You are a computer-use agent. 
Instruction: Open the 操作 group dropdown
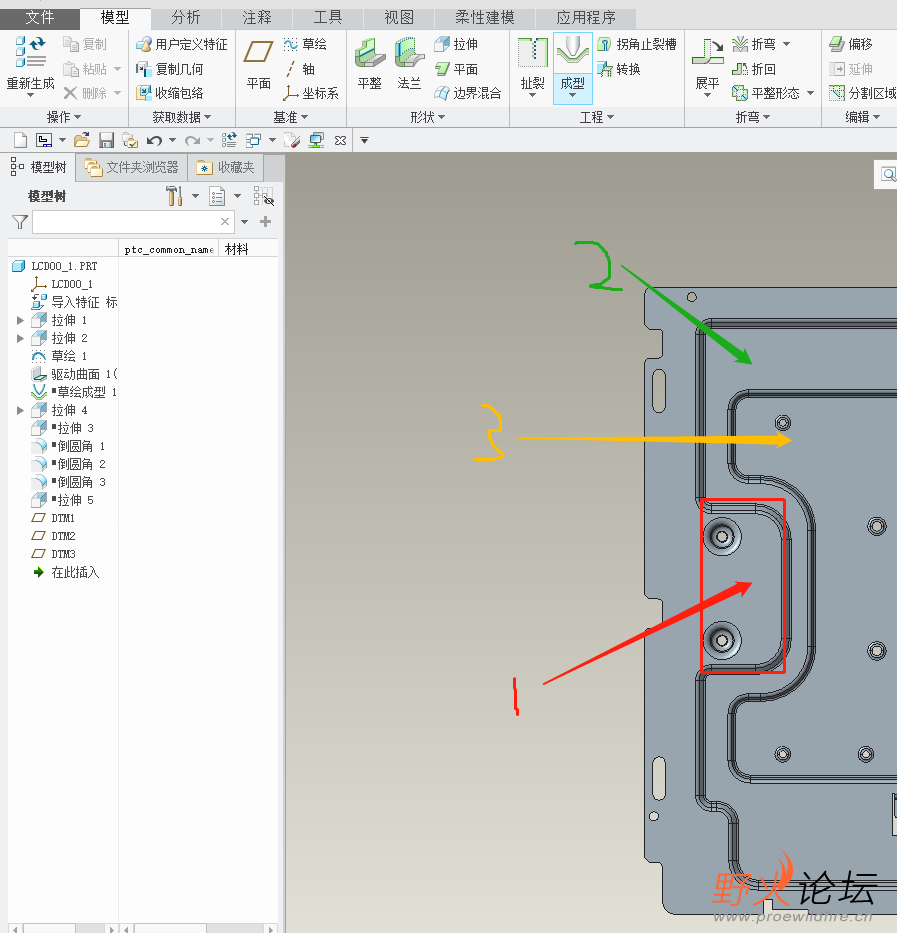tap(64, 117)
